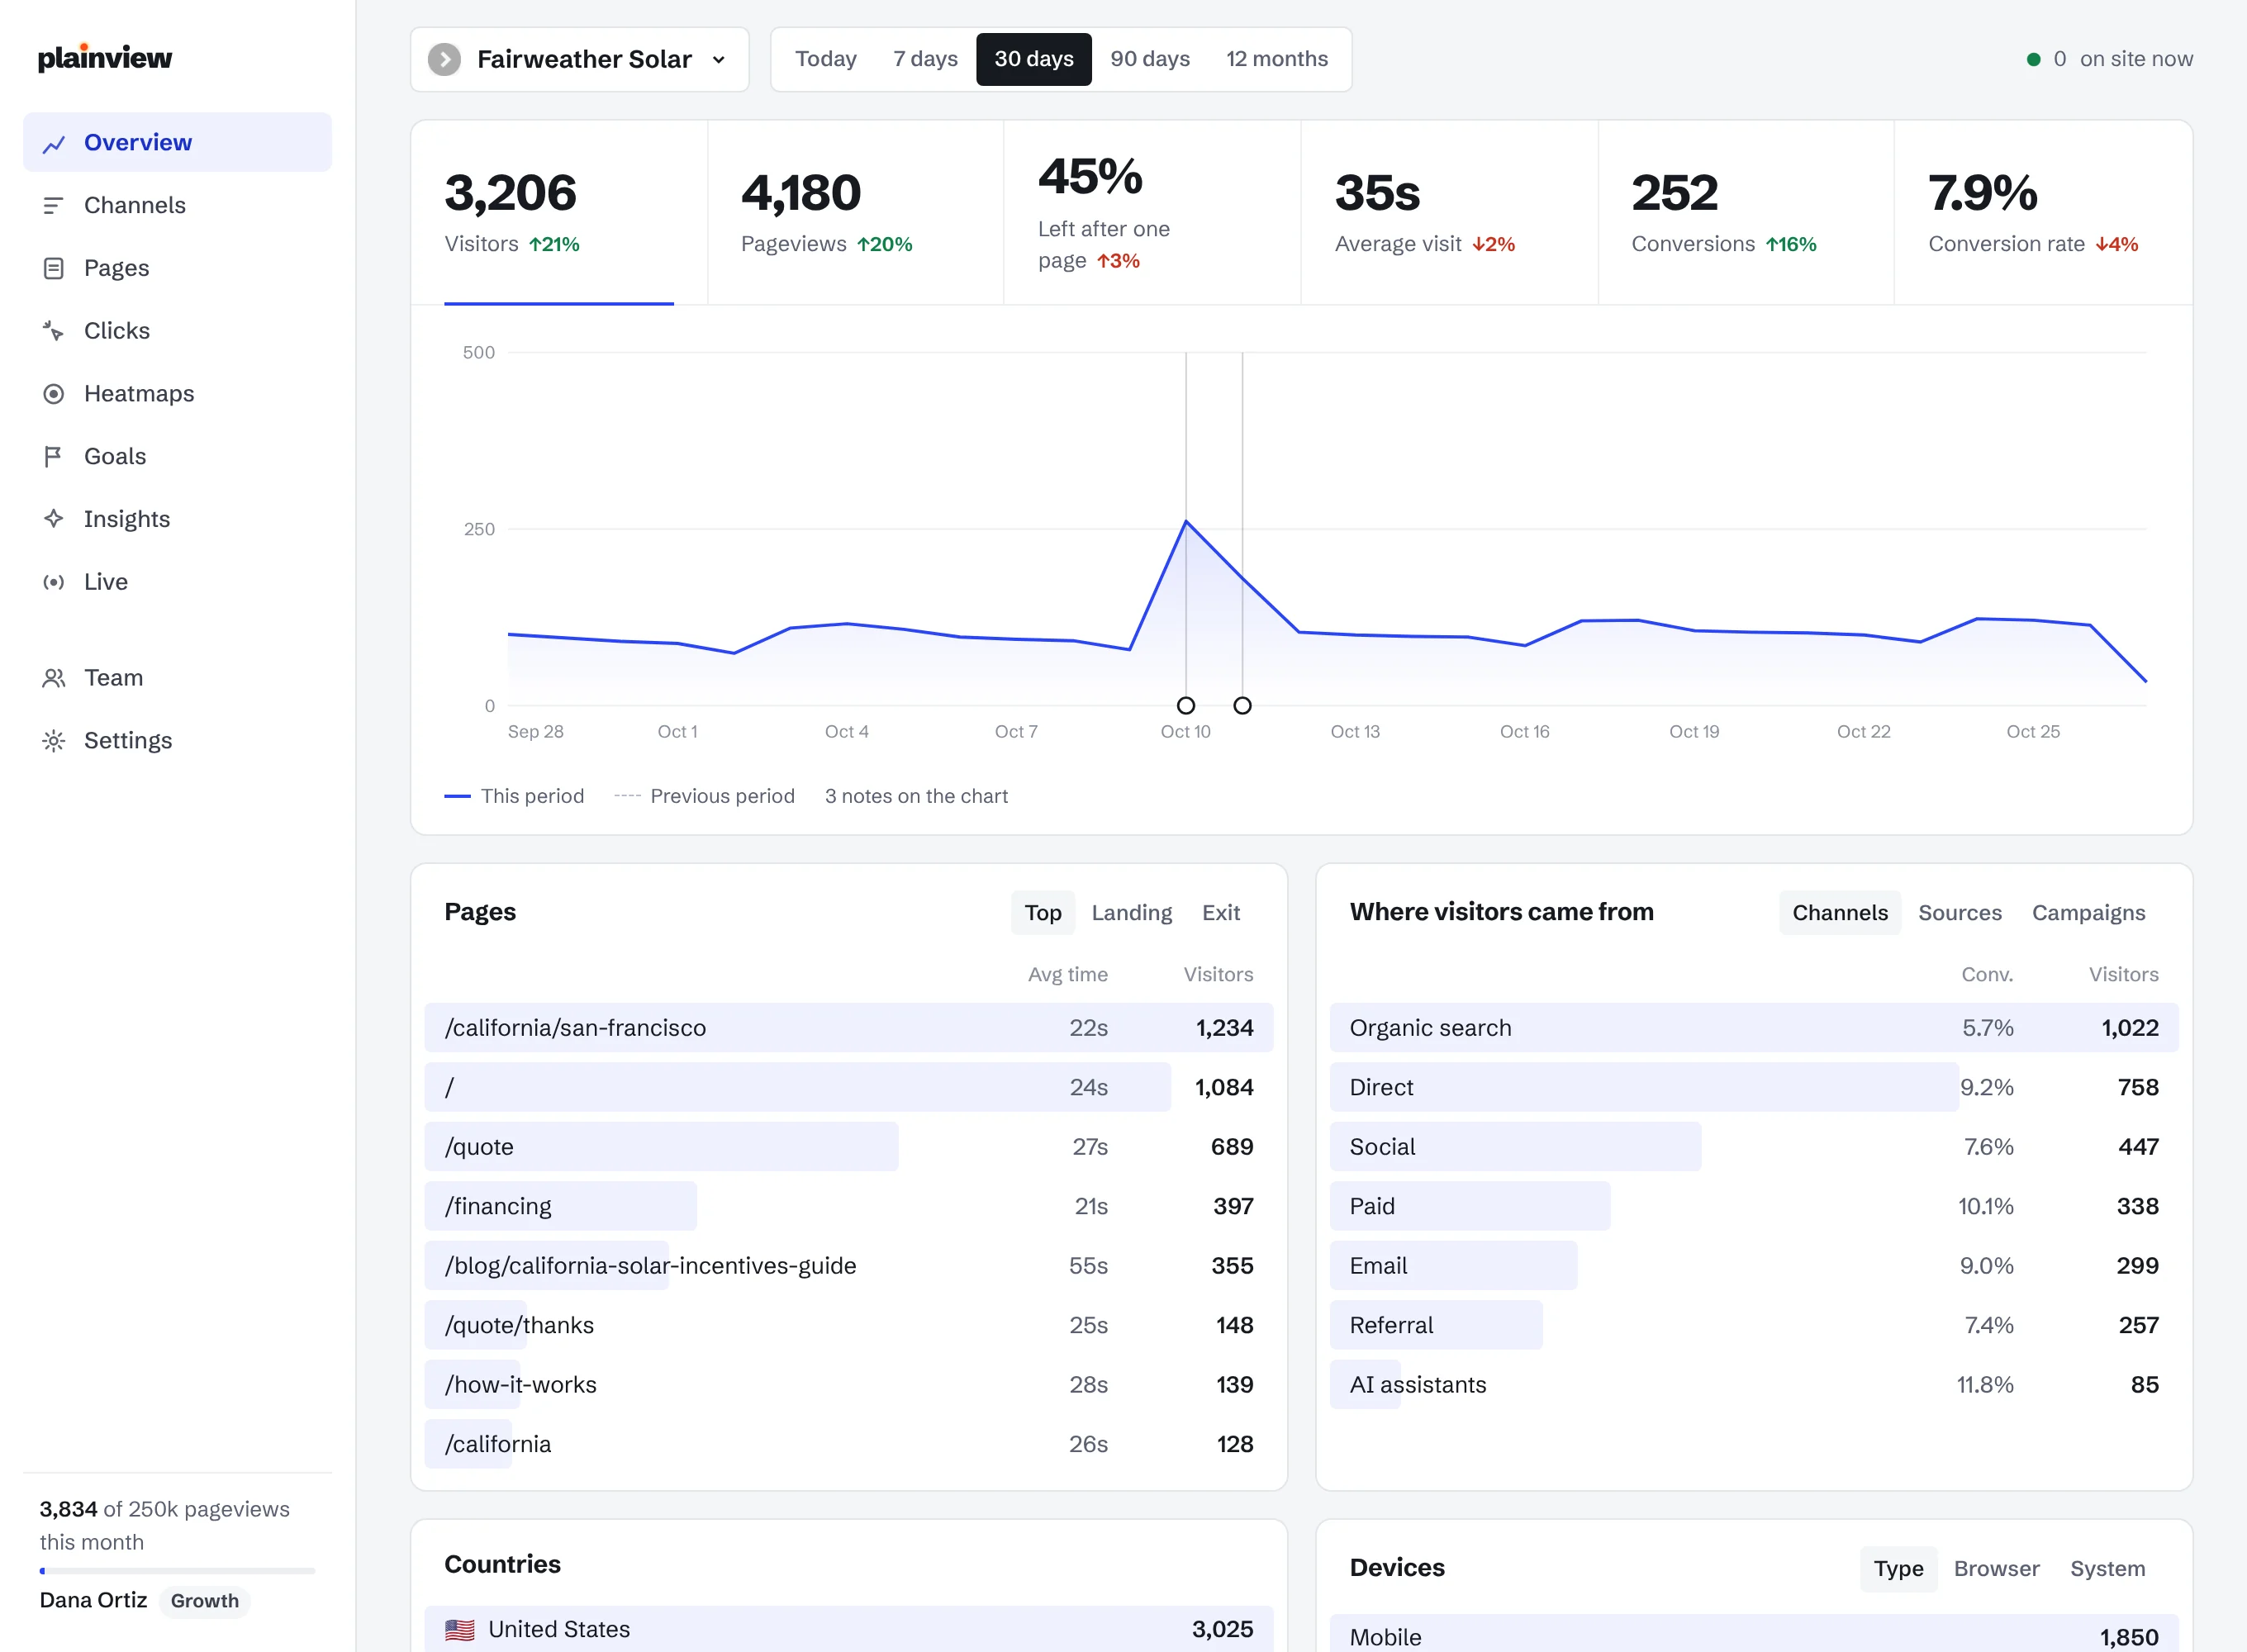
Task: Click the United States flag icon
Action: (460, 1630)
